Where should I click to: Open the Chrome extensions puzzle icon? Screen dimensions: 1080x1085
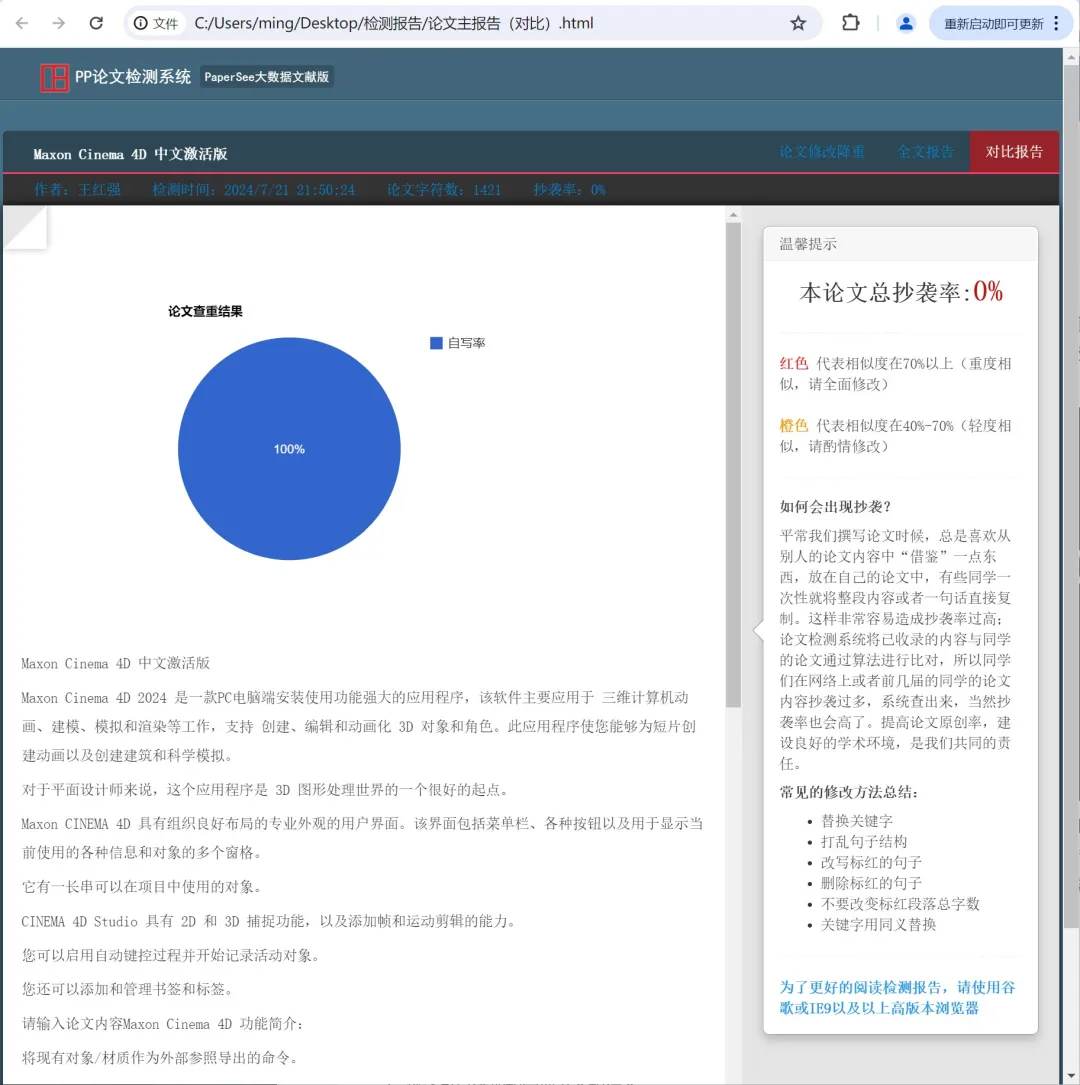tap(850, 22)
